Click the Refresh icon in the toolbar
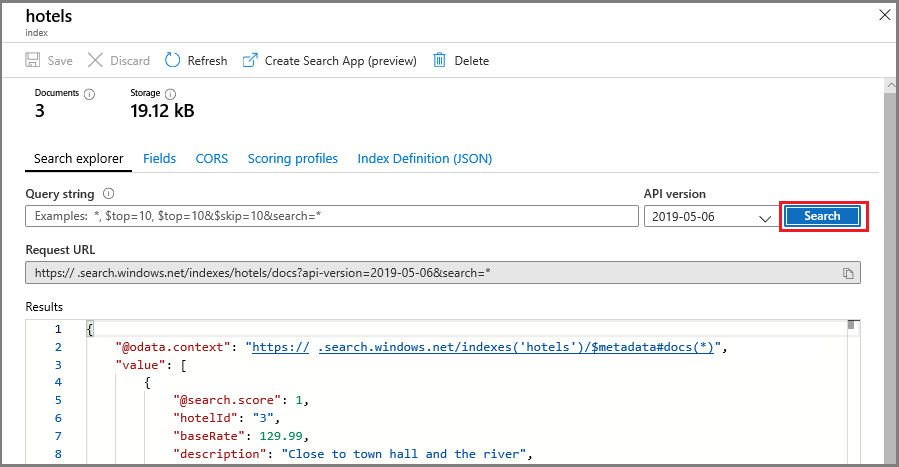This screenshot has height=467, width=899. (173, 61)
